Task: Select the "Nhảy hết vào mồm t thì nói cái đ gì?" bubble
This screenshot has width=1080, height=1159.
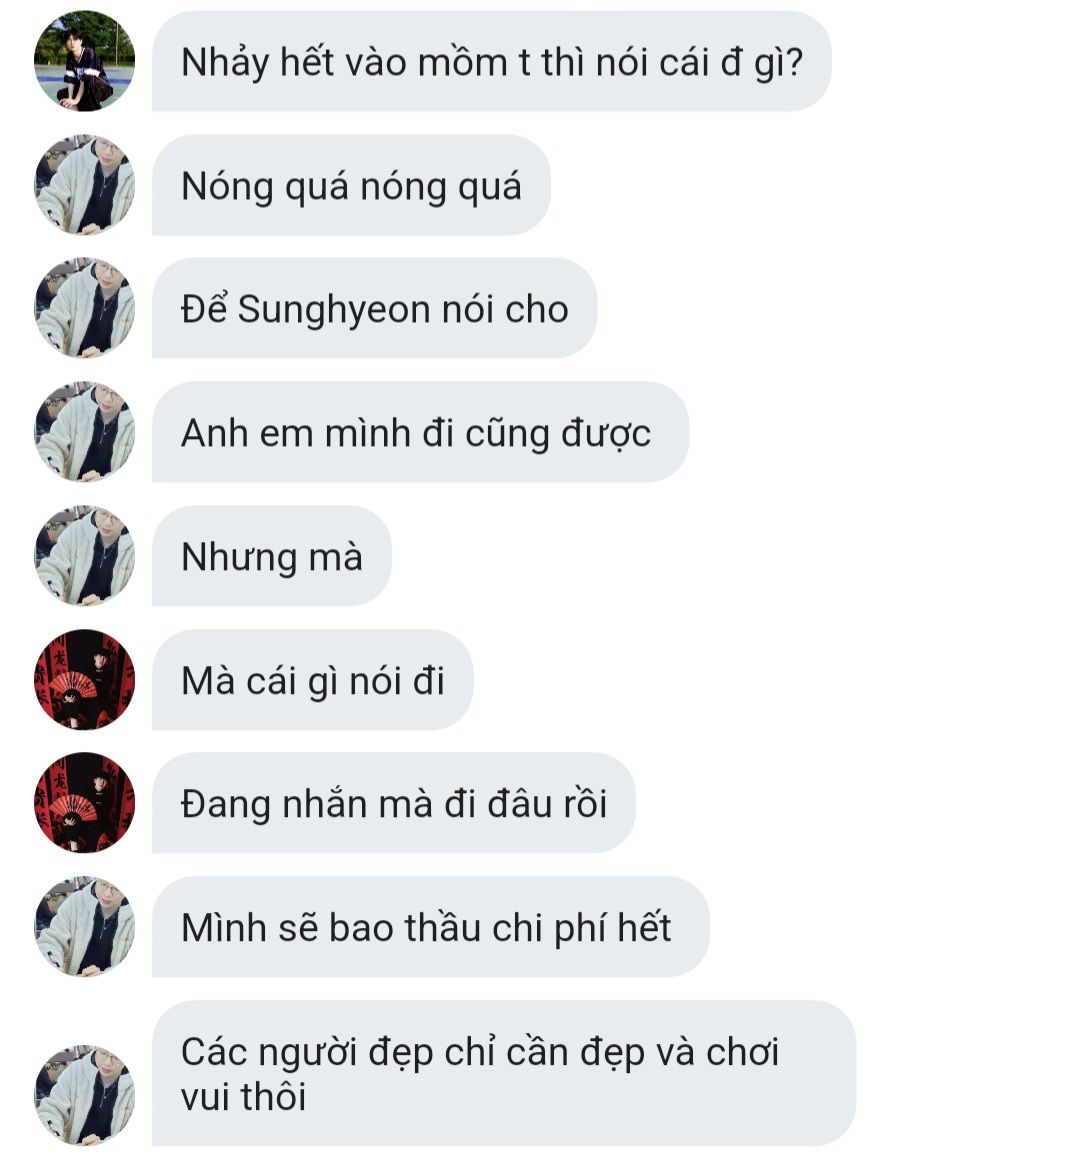Action: tap(492, 61)
